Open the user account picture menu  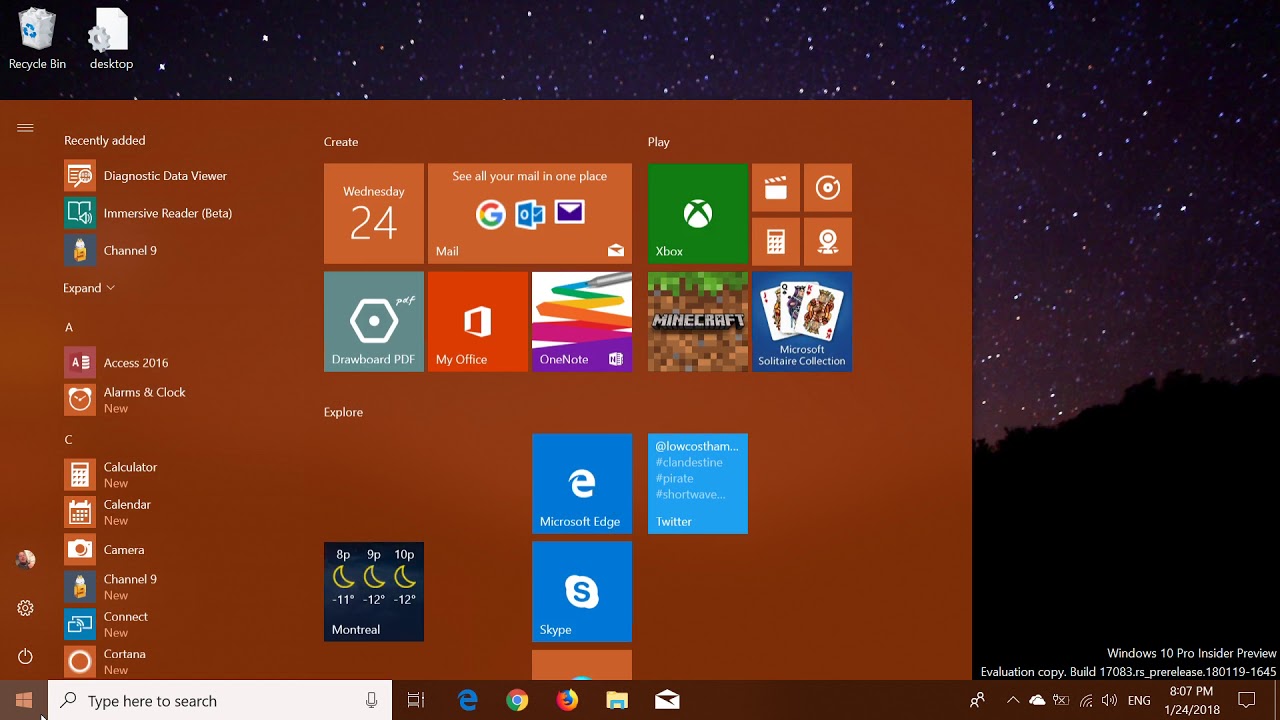[x=25, y=560]
